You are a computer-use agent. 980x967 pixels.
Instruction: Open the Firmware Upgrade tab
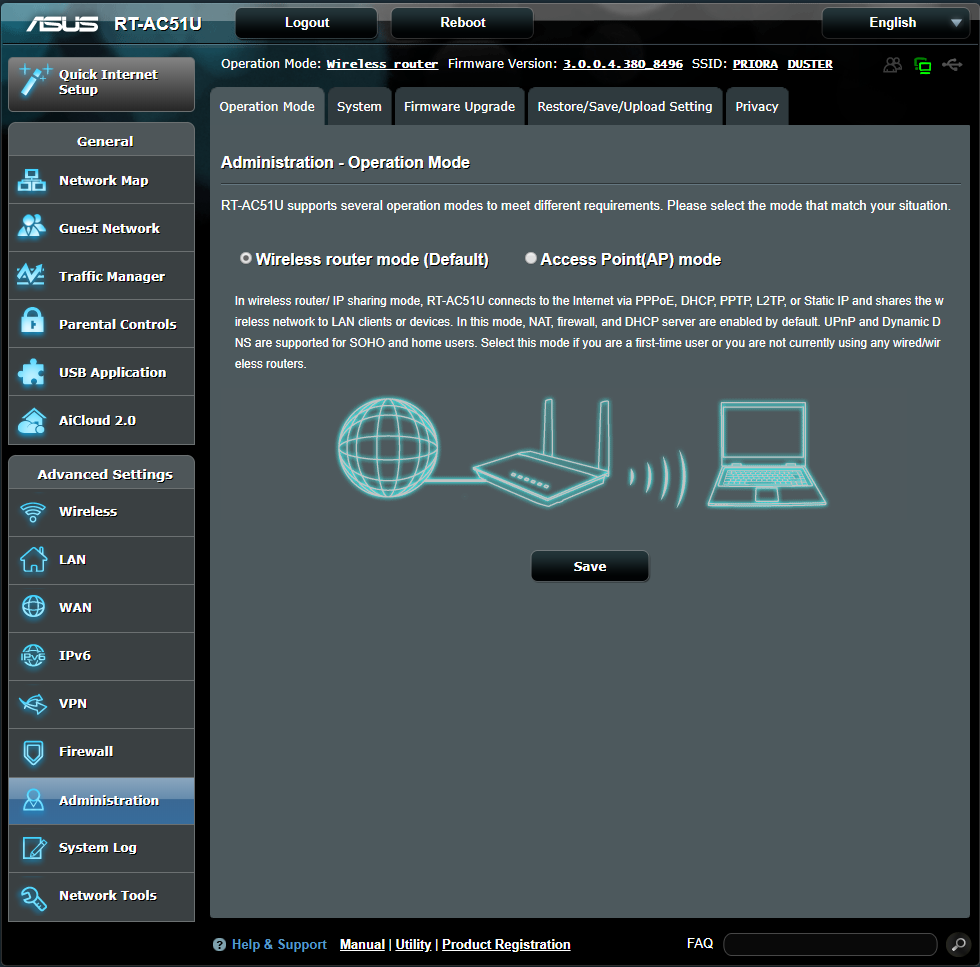point(459,106)
